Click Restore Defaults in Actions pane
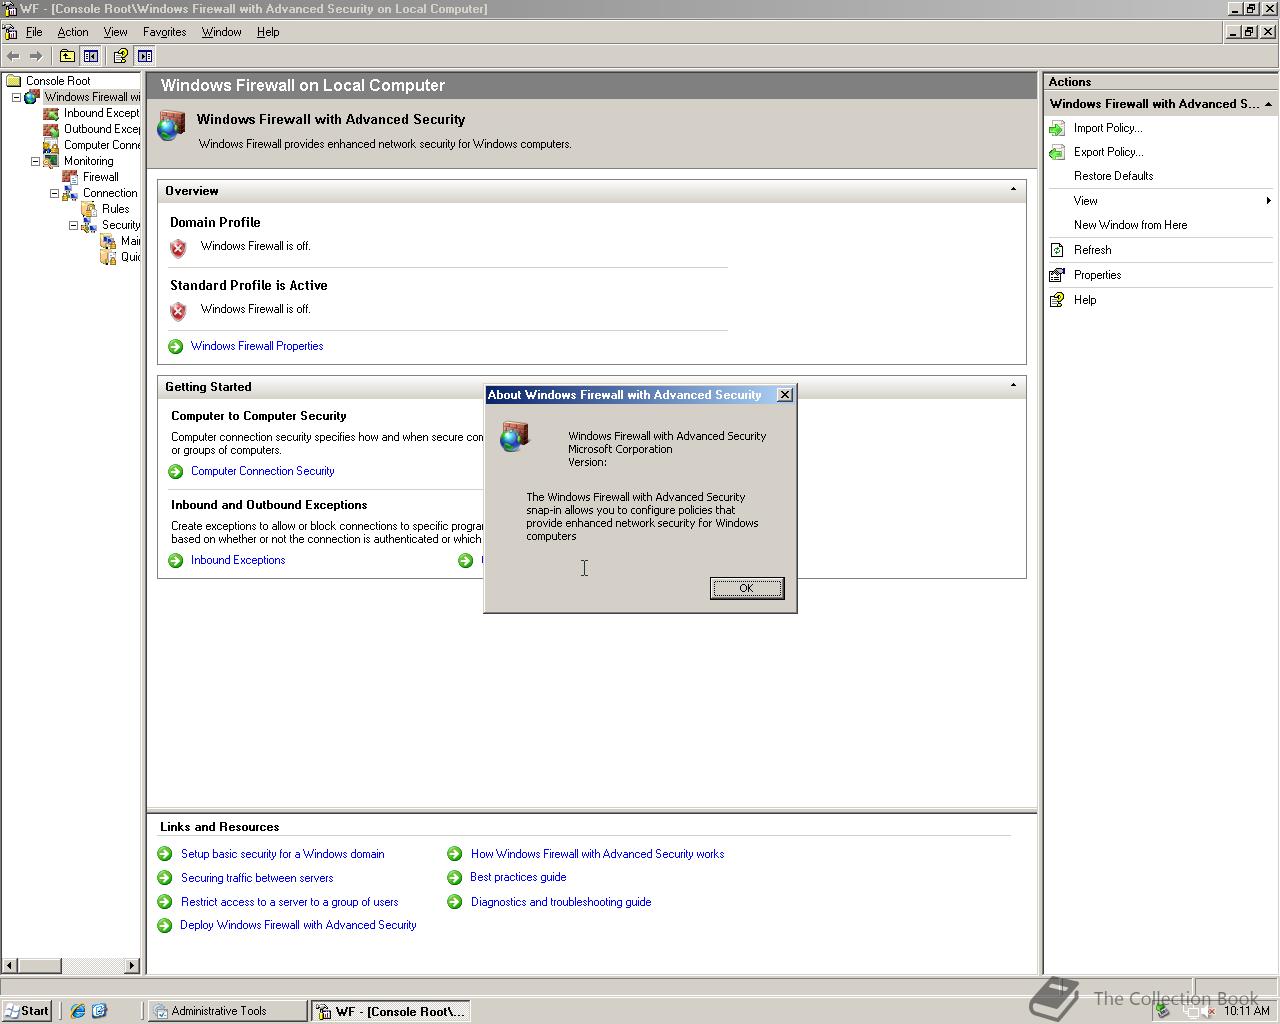Image resolution: width=1280 pixels, height=1024 pixels. (1113, 176)
